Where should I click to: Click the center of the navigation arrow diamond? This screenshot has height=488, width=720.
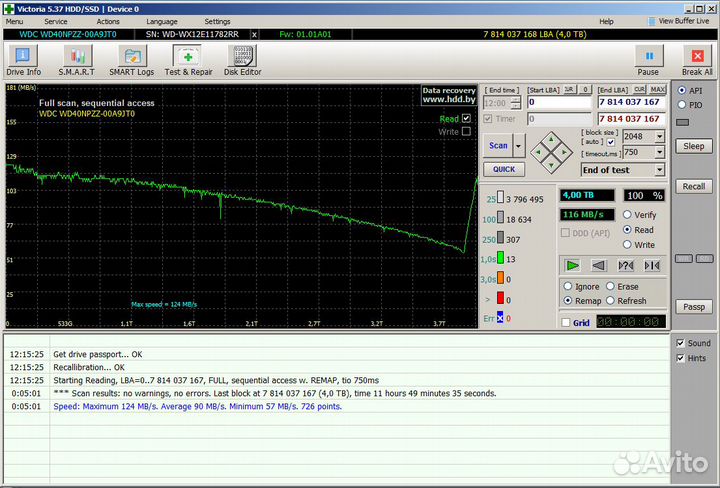(549, 152)
